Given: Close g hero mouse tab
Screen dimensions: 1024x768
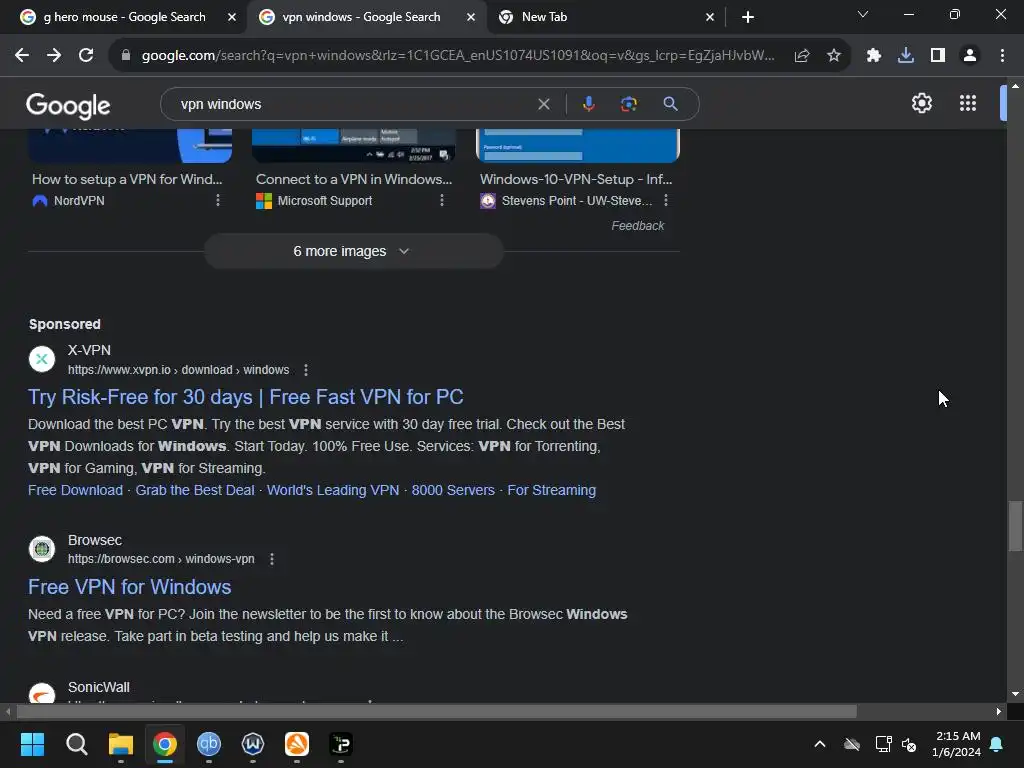Looking at the screenshot, I should [x=232, y=18].
